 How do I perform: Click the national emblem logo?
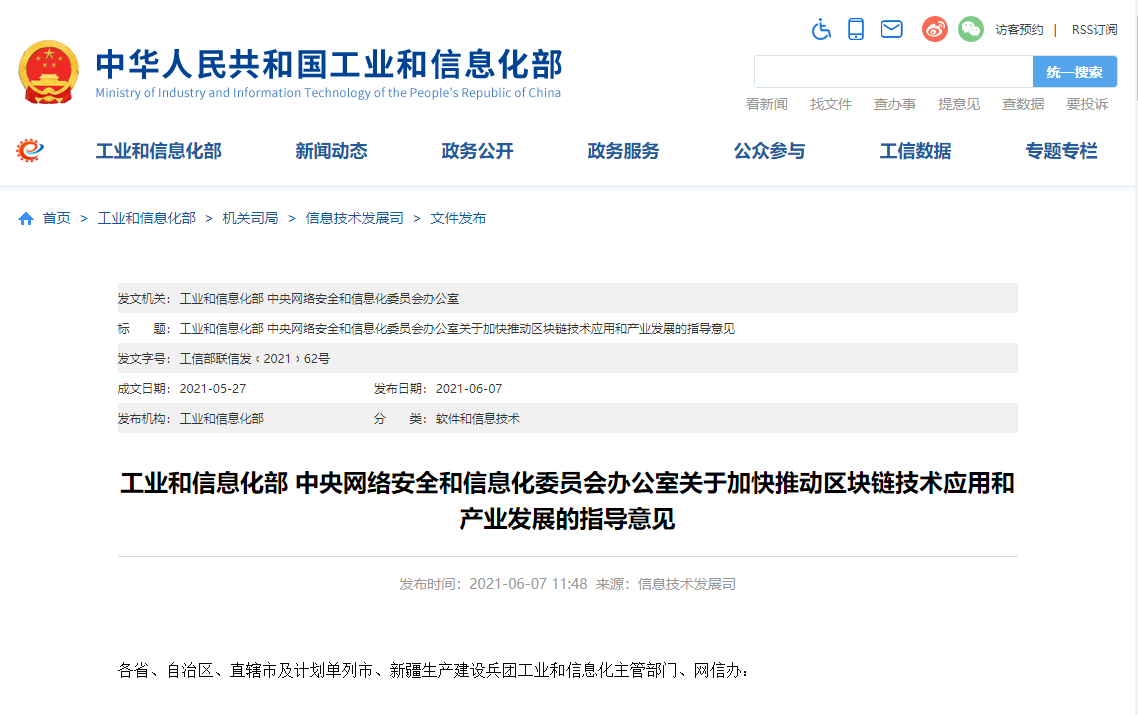click(48, 72)
